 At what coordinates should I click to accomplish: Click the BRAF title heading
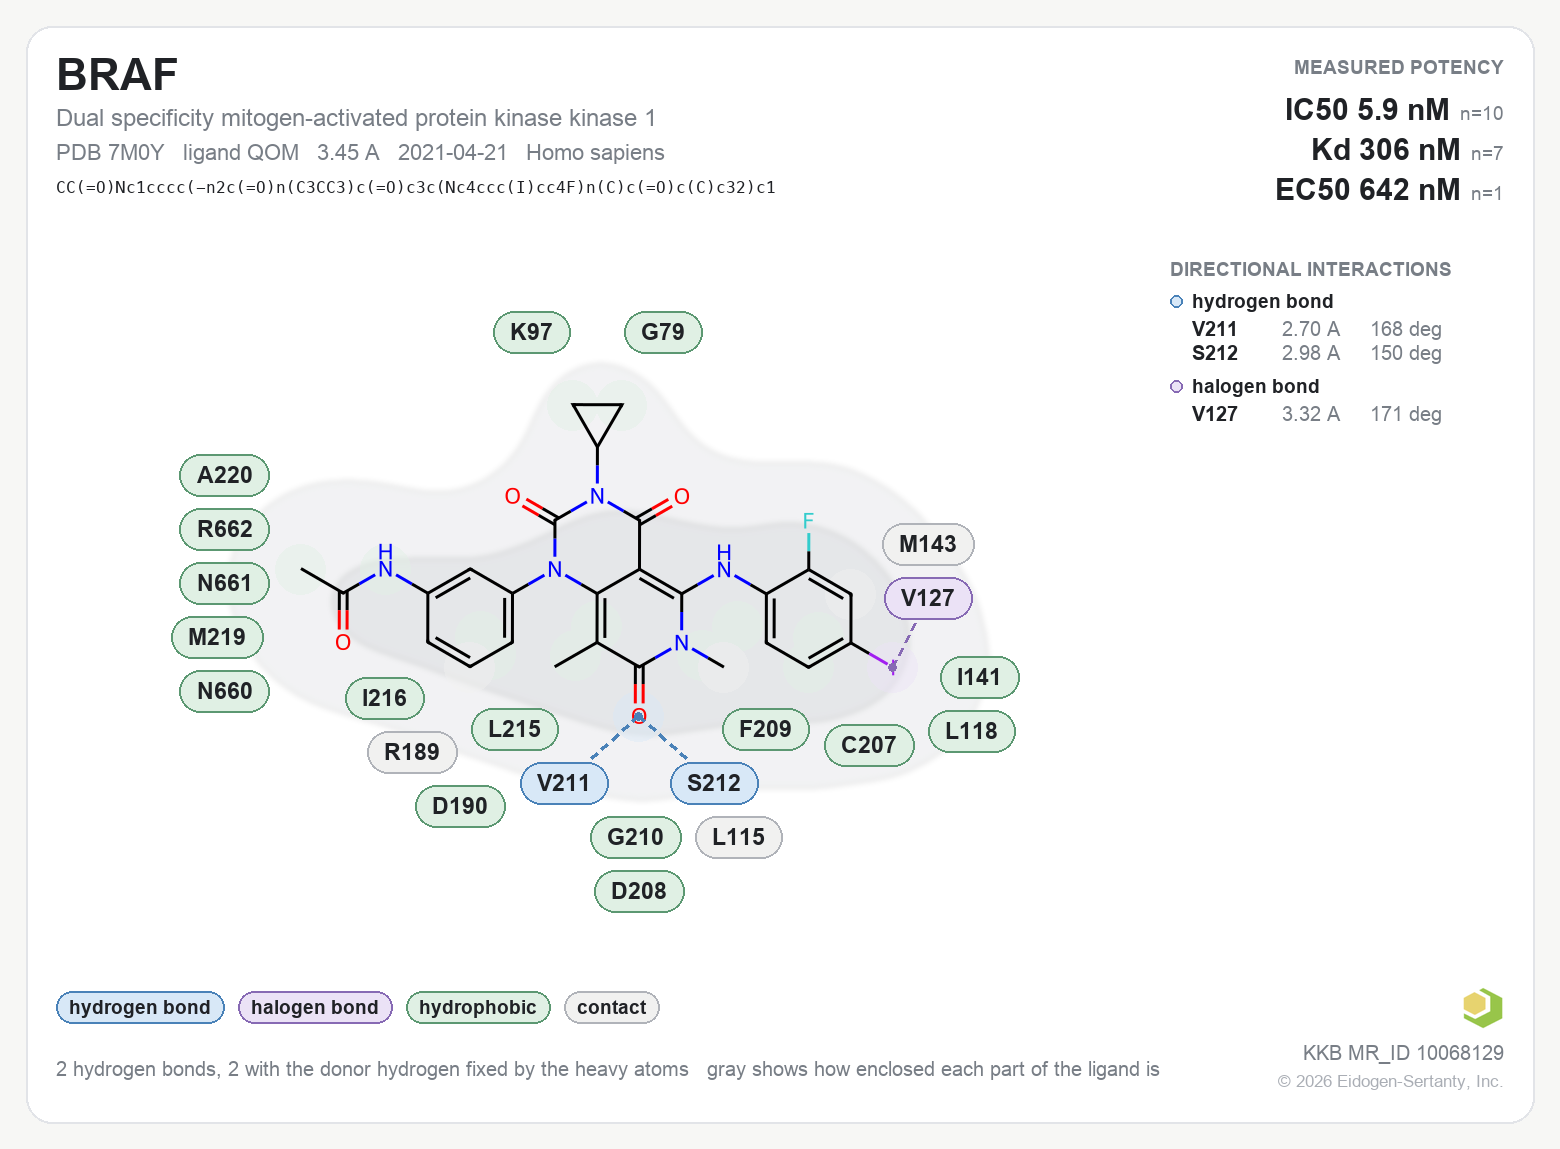pyautogui.click(x=117, y=75)
